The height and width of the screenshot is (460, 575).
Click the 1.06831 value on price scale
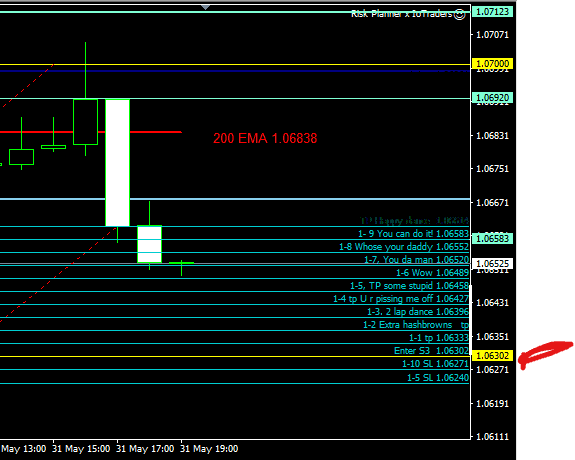[x=492, y=135]
